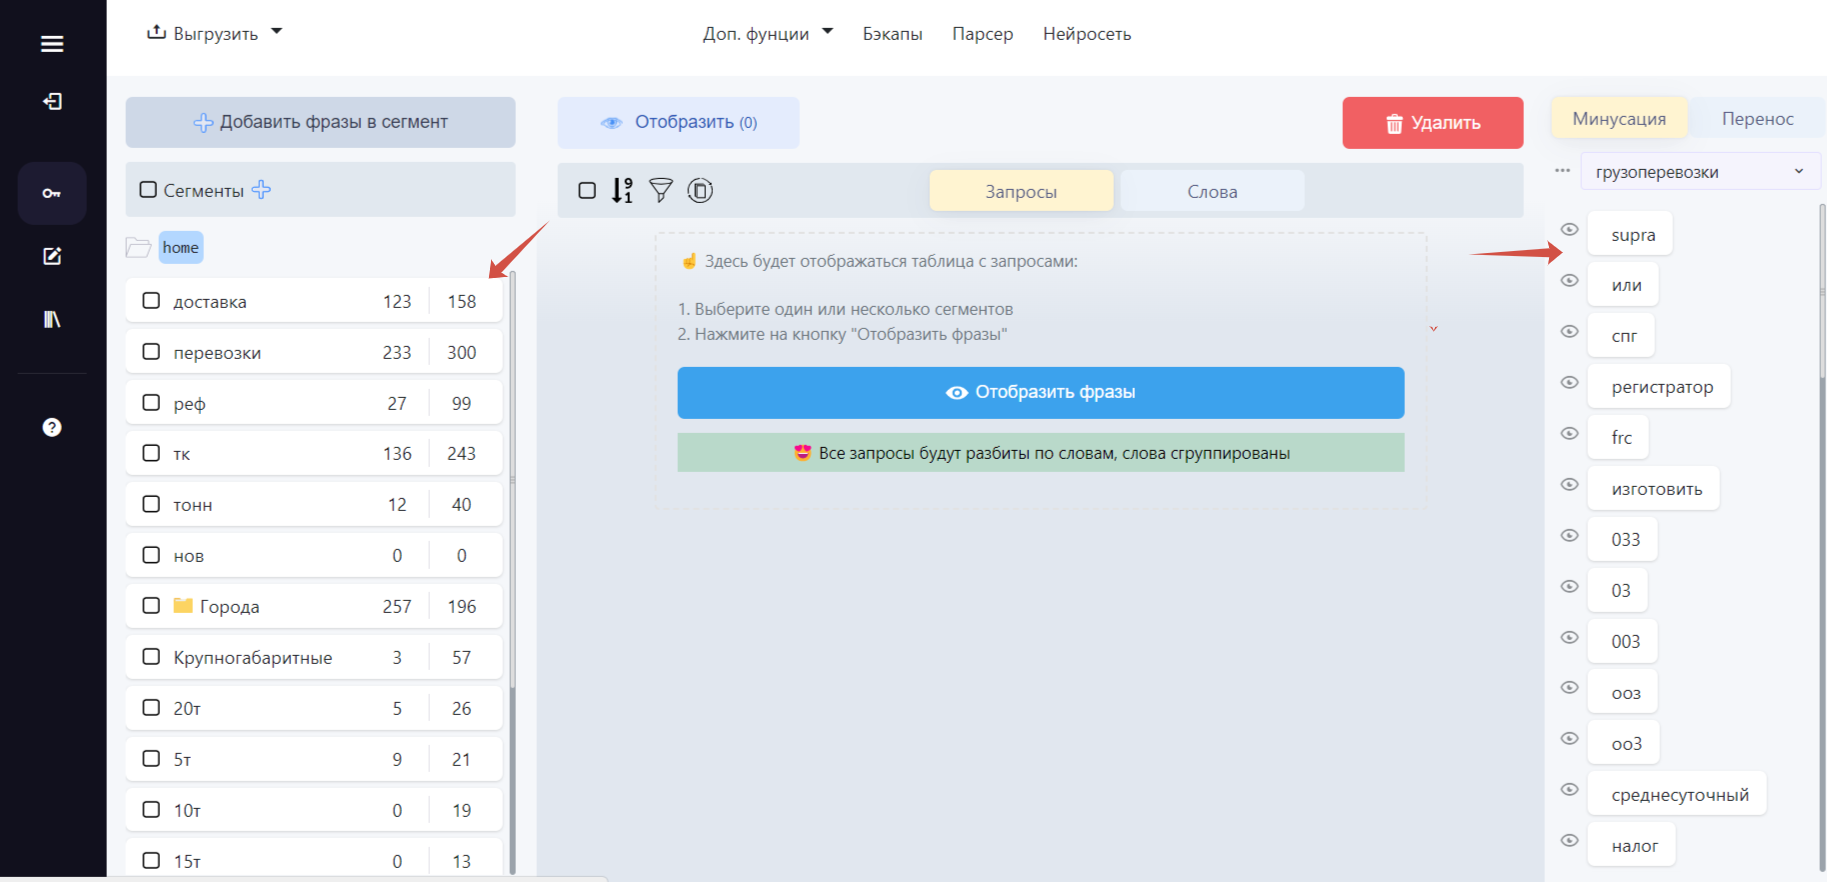The height and width of the screenshot is (882, 1827).
Task: Open the filter funnel icon
Action: click(x=661, y=190)
